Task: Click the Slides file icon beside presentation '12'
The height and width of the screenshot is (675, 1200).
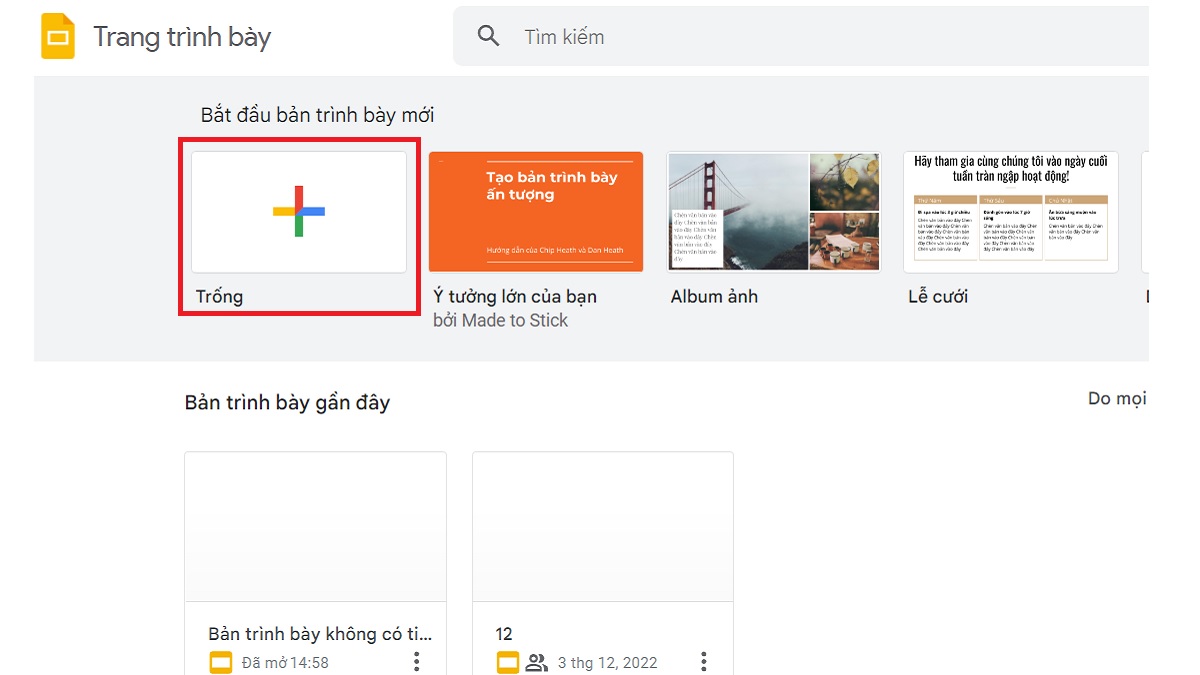Action: coord(507,662)
